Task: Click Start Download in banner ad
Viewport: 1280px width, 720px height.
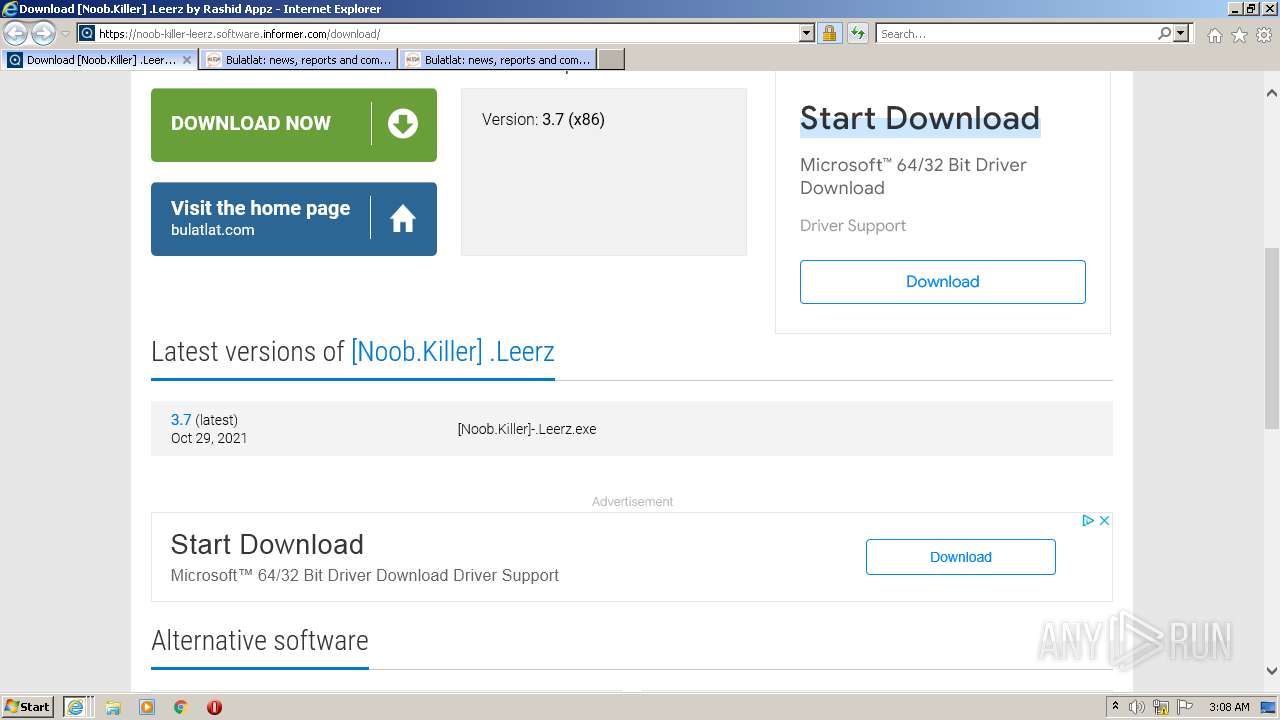Action: (x=267, y=544)
